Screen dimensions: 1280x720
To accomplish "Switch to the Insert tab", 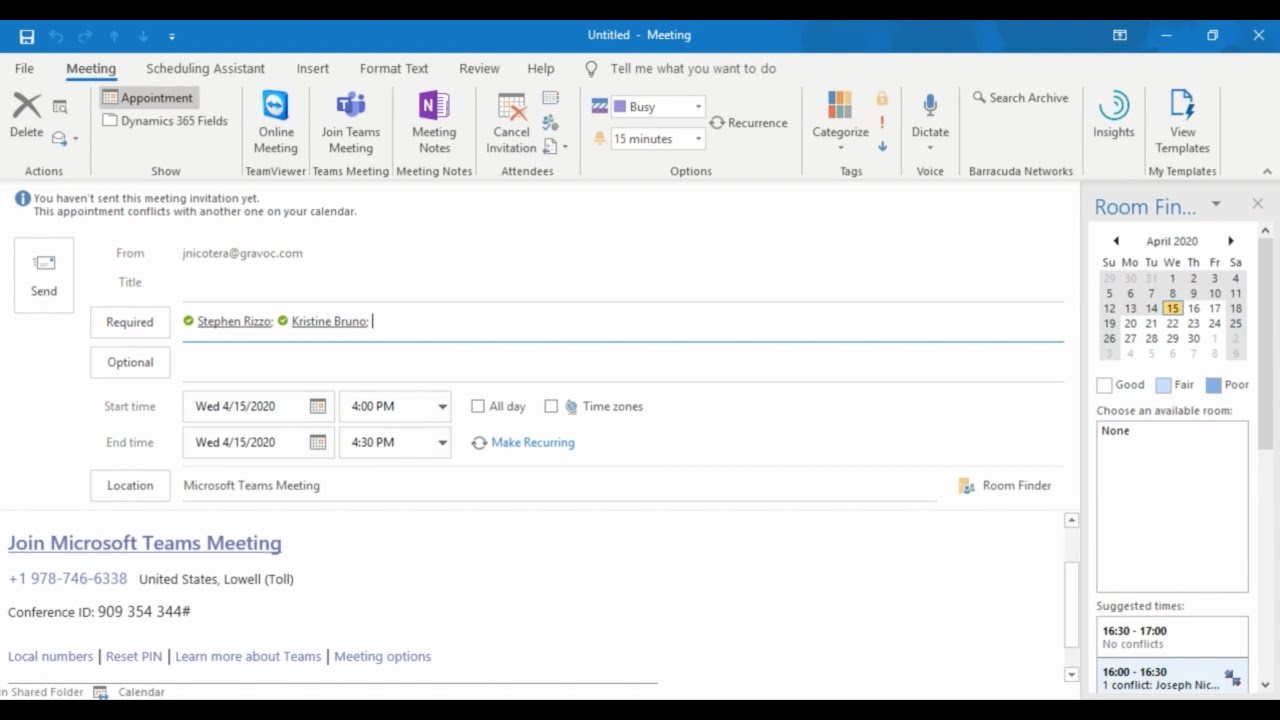I will click(312, 68).
